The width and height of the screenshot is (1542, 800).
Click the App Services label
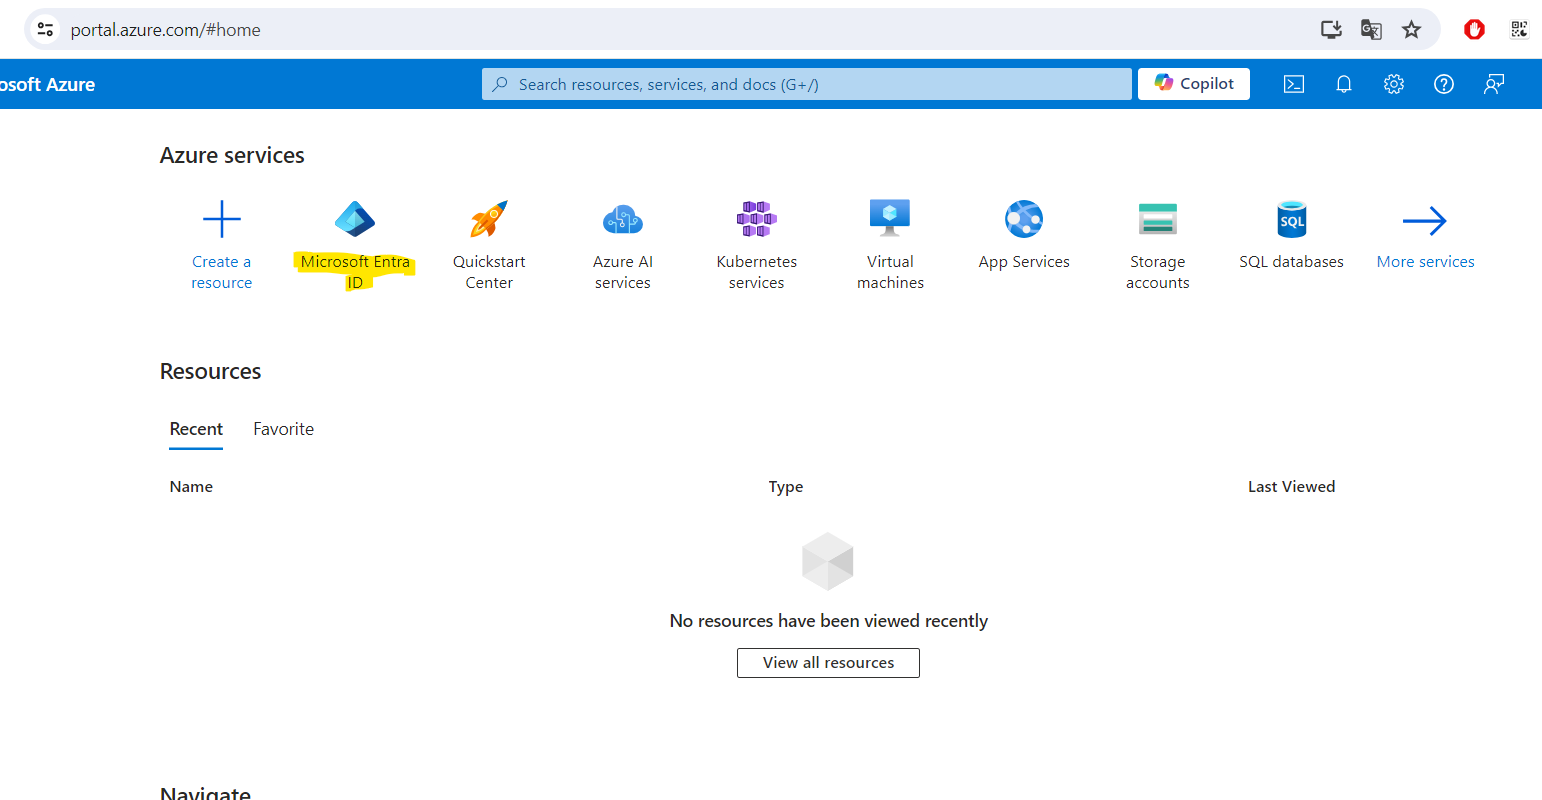[x=1024, y=262]
